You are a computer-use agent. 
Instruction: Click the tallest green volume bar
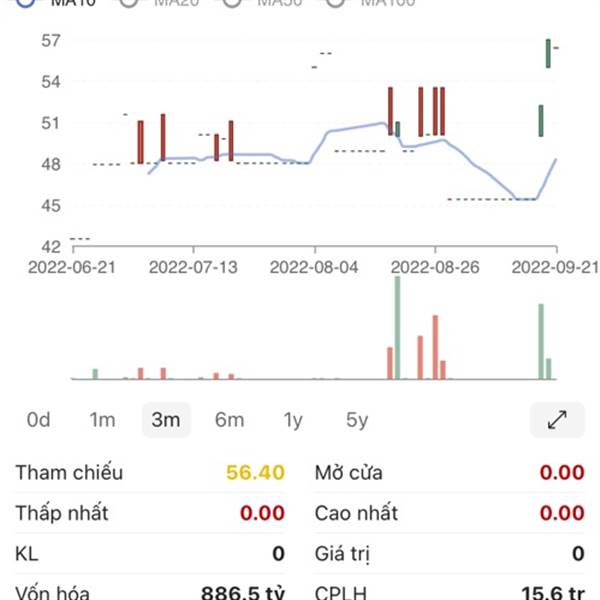tap(397, 328)
